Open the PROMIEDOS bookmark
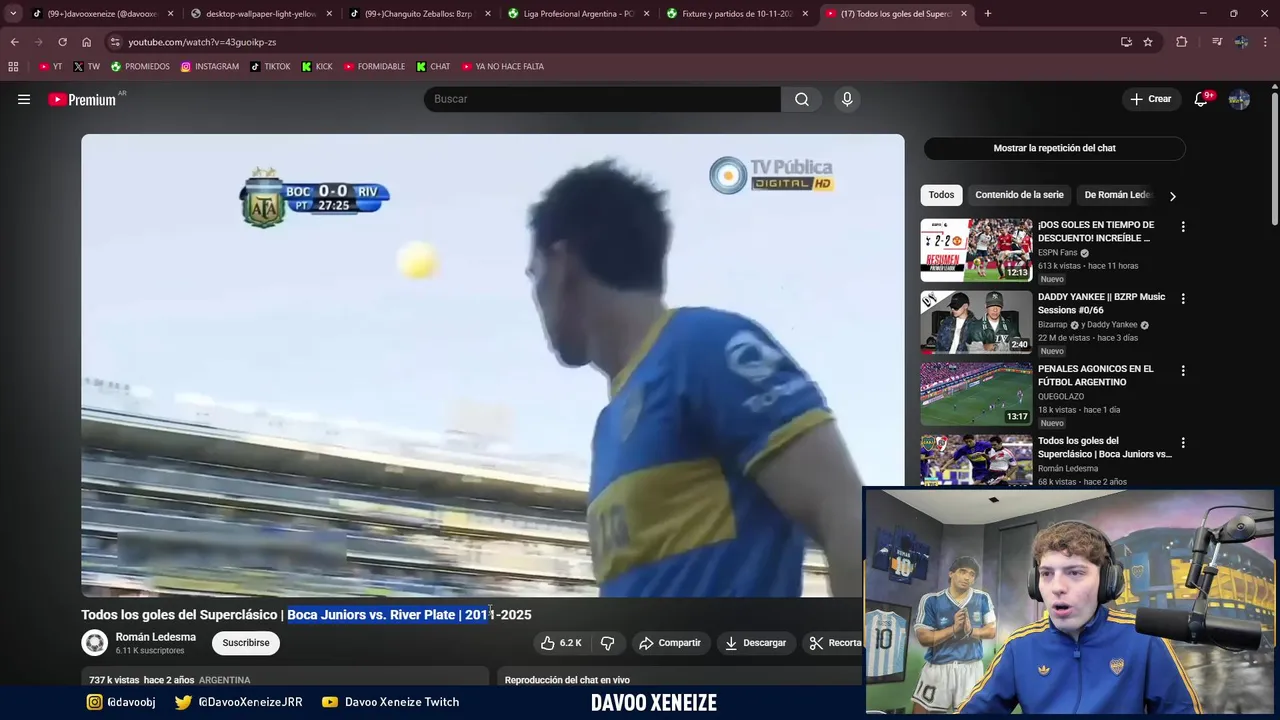1280x720 pixels. tap(140, 67)
